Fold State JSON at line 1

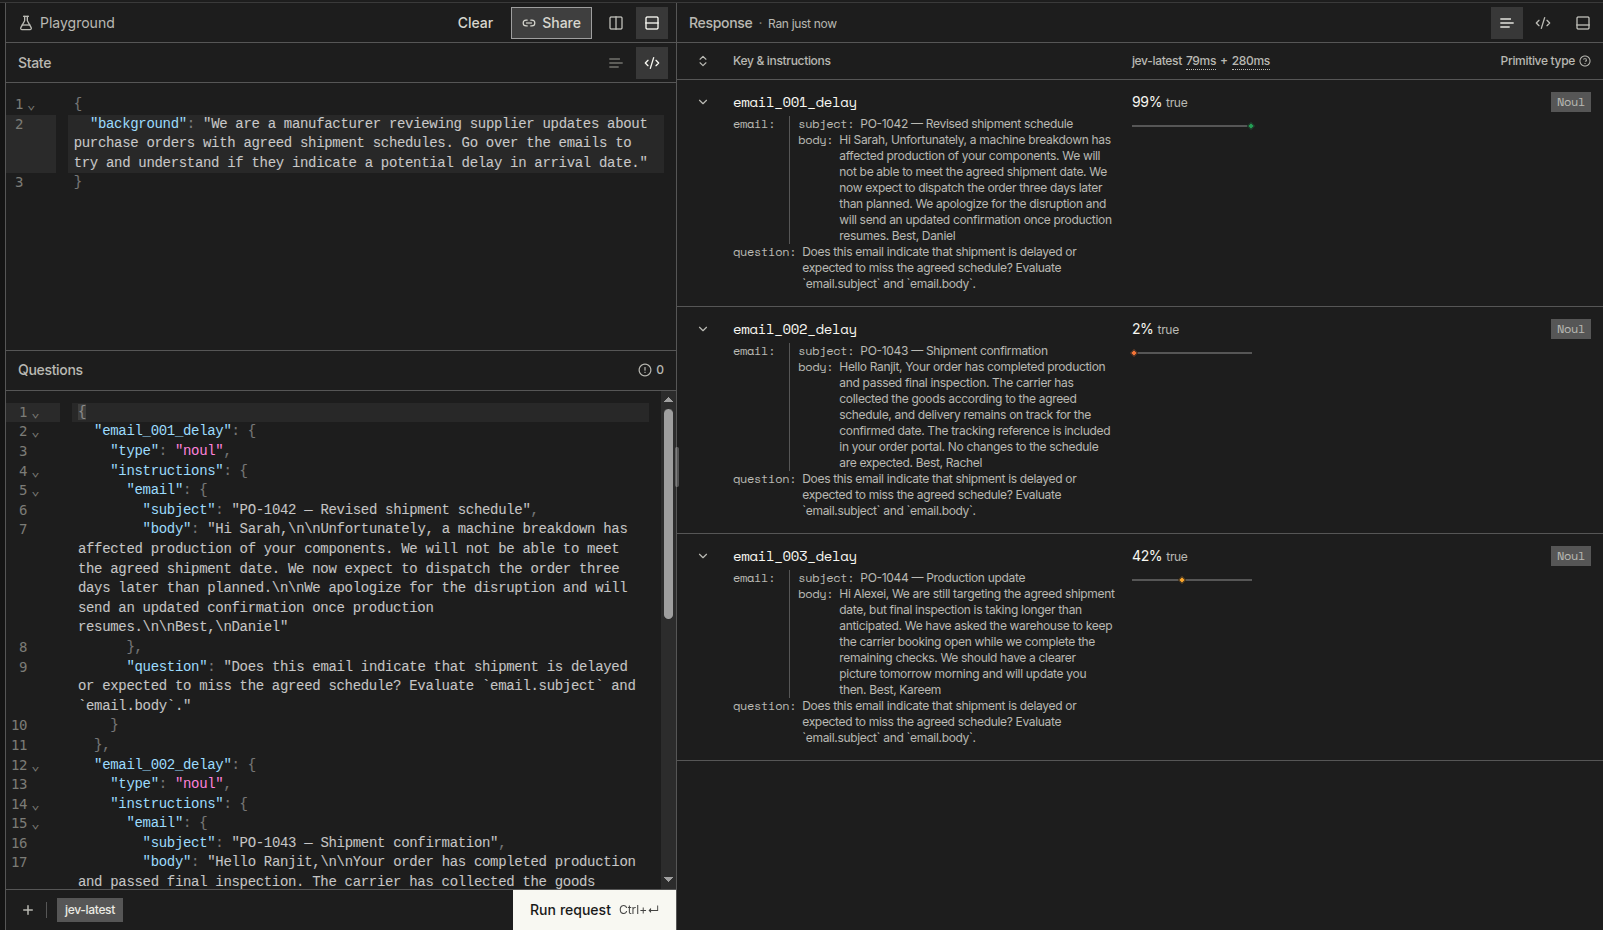pyautogui.click(x=32, y=106)
